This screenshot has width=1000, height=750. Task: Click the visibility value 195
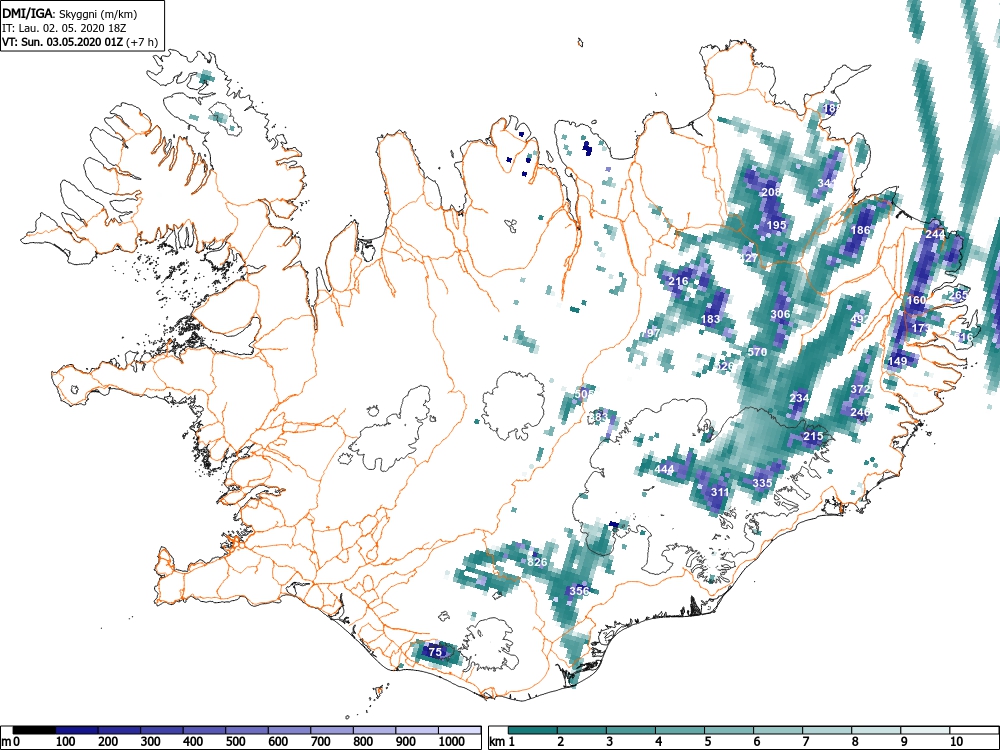click(x=776, y=225)
